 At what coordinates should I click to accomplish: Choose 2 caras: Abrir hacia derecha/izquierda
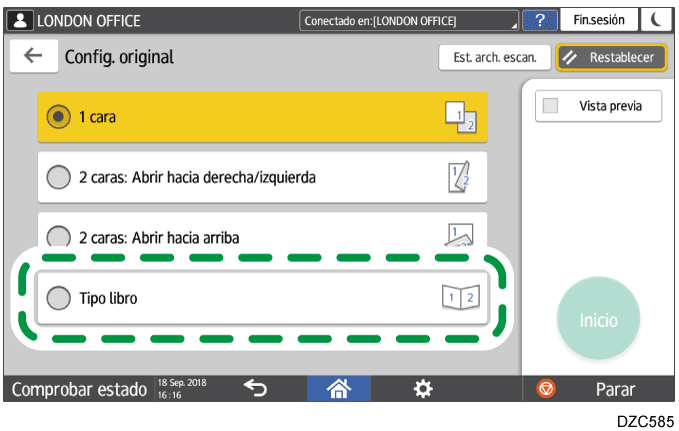pos(59,178)
